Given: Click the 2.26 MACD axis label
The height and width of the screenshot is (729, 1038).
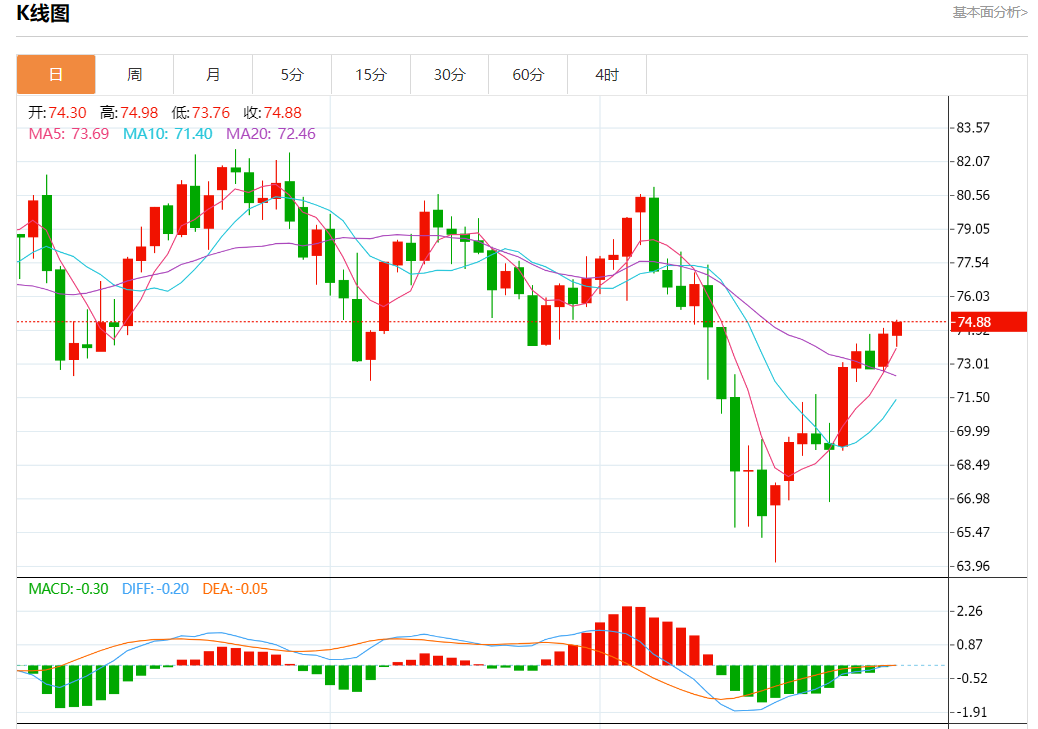Looking at the screenshot, I should click(x=970, y=611).
